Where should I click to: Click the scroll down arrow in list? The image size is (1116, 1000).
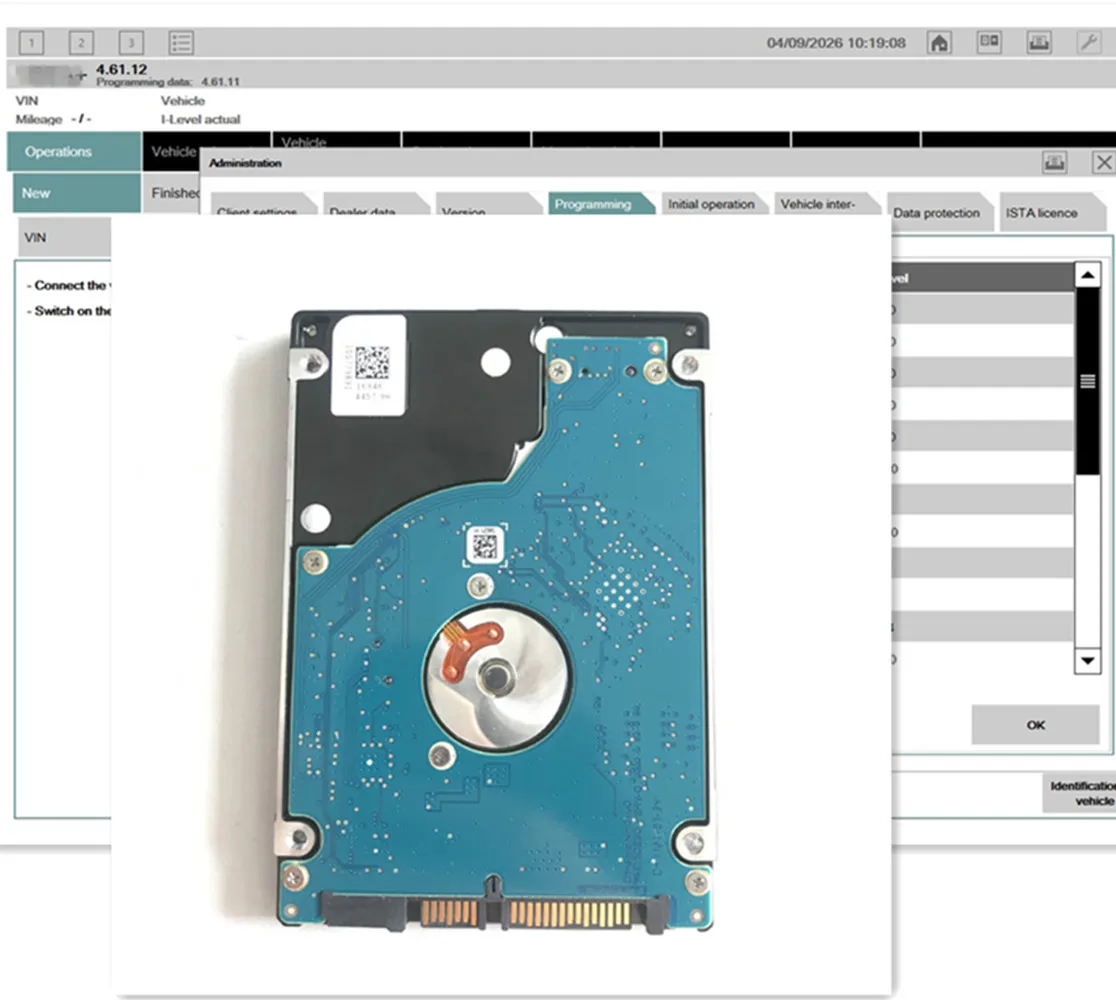1088,660
